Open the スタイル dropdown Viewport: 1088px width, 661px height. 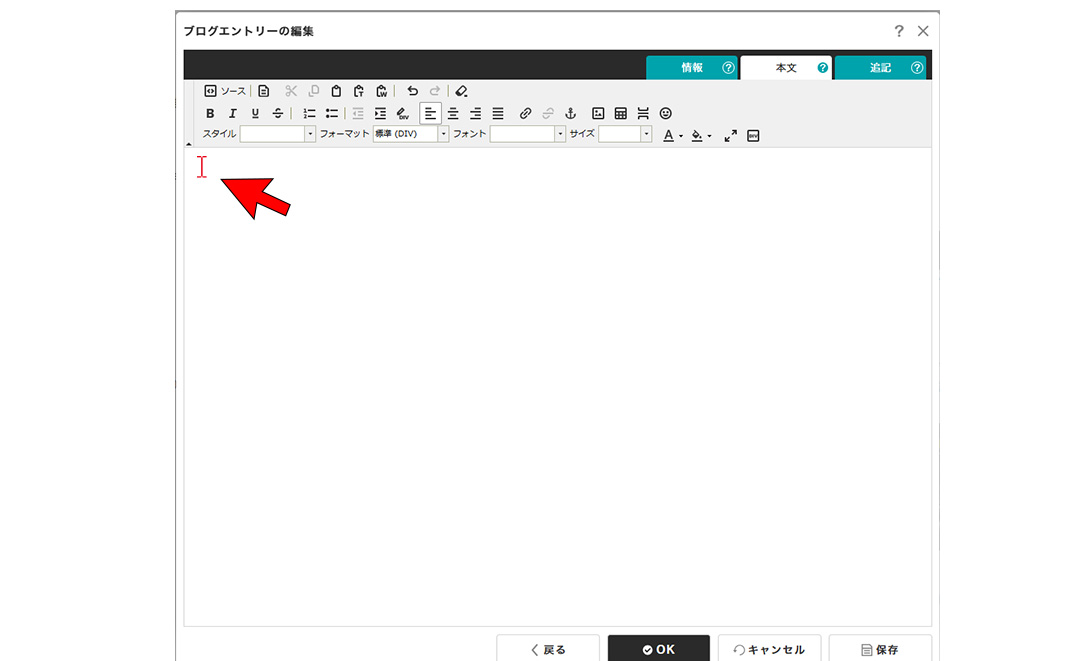coord(277,134)
